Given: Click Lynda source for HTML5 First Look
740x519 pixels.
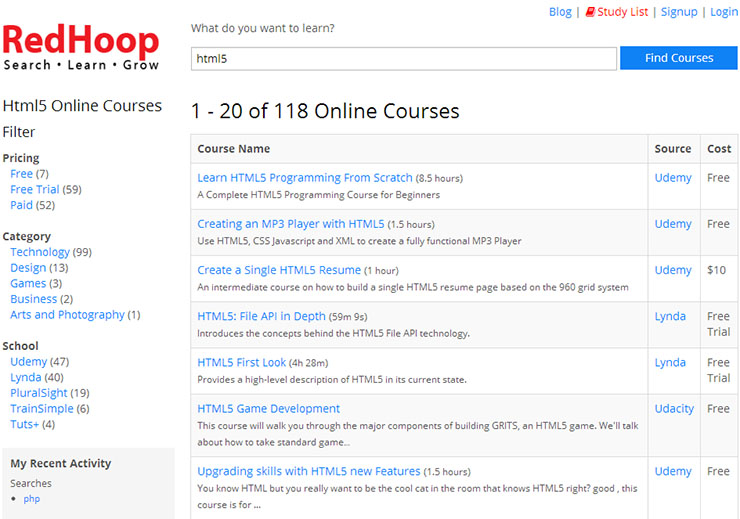Looking at the screenshot, I should [x=670, y=362].
